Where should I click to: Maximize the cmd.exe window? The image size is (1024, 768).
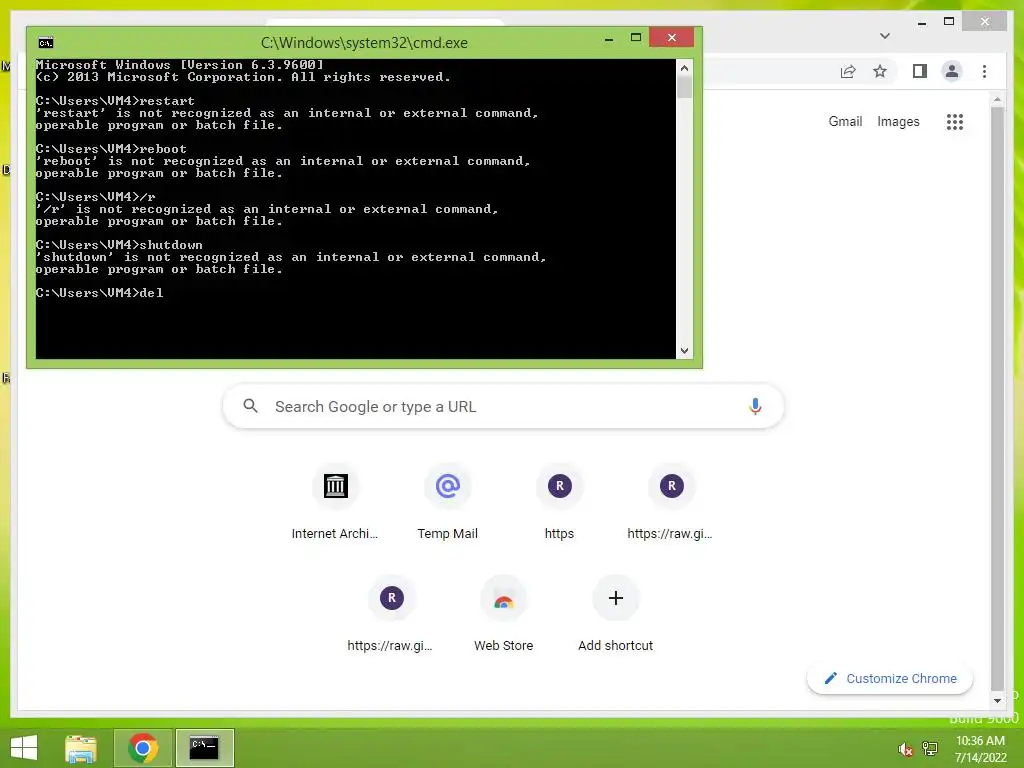pyautogui.click(x=635, y=38)
